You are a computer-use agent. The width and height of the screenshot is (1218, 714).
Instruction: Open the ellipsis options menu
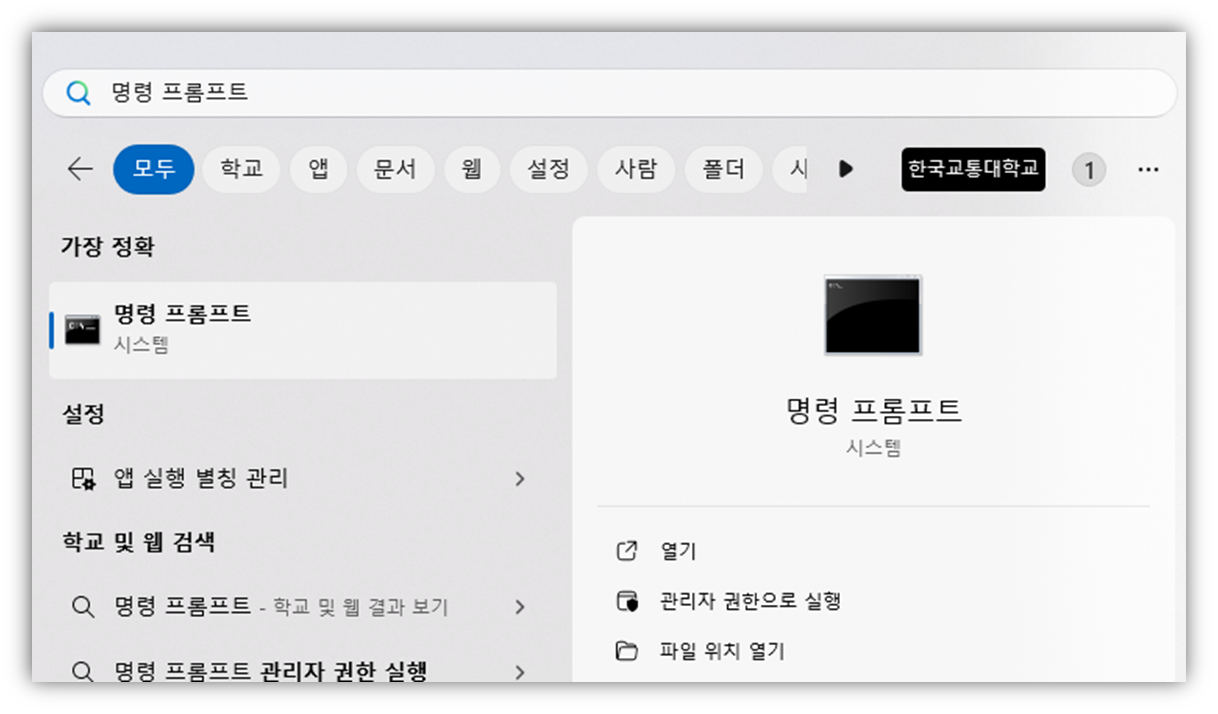tap(1147, 169)
